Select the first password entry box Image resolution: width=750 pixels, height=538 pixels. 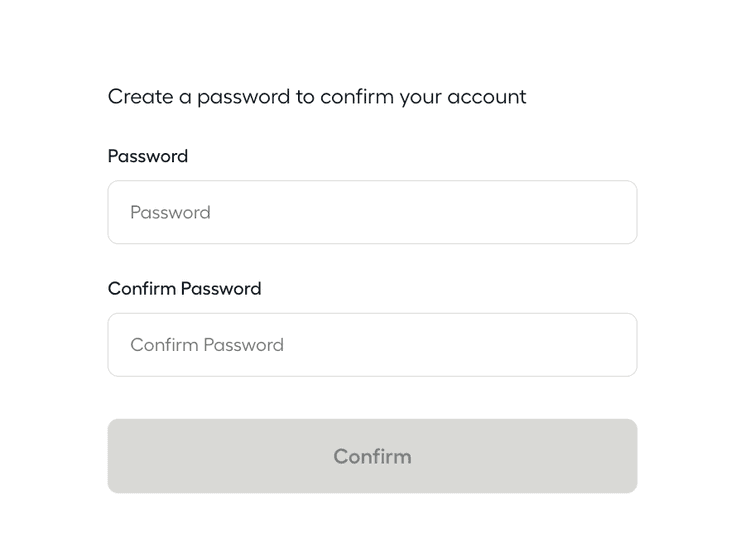point(372,212)
